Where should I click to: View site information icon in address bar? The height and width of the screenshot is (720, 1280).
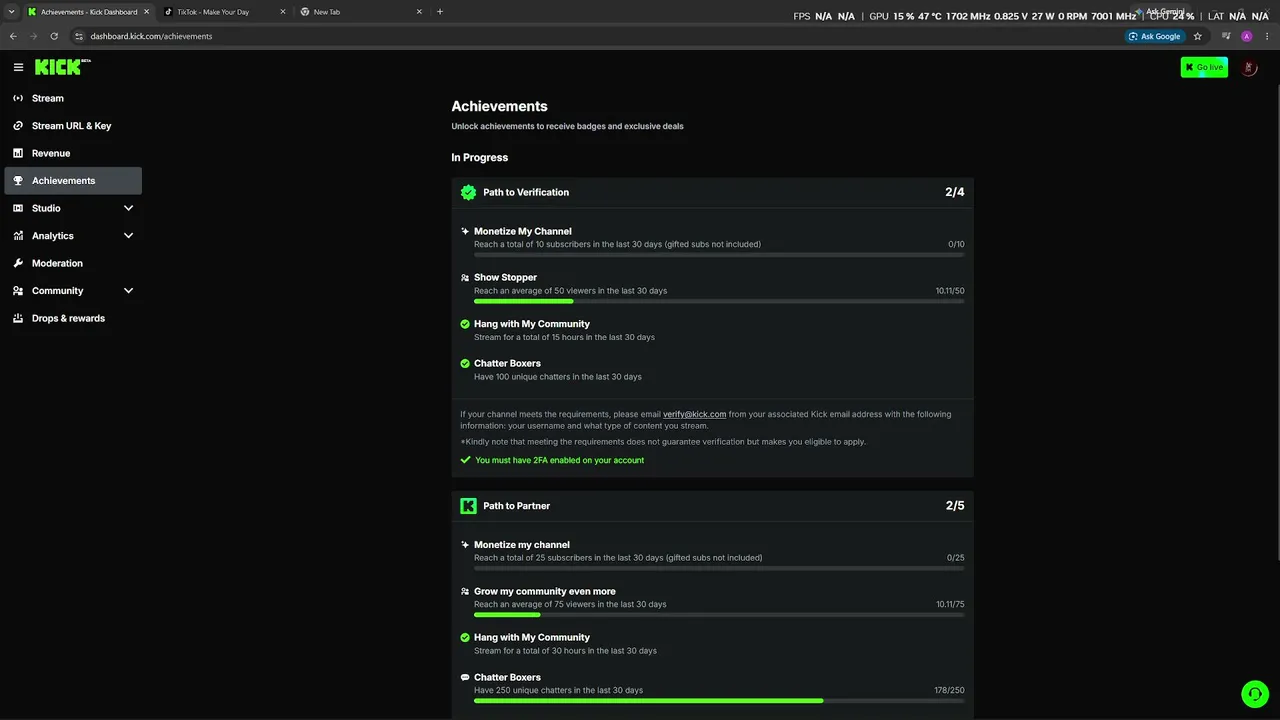[79, 36]
